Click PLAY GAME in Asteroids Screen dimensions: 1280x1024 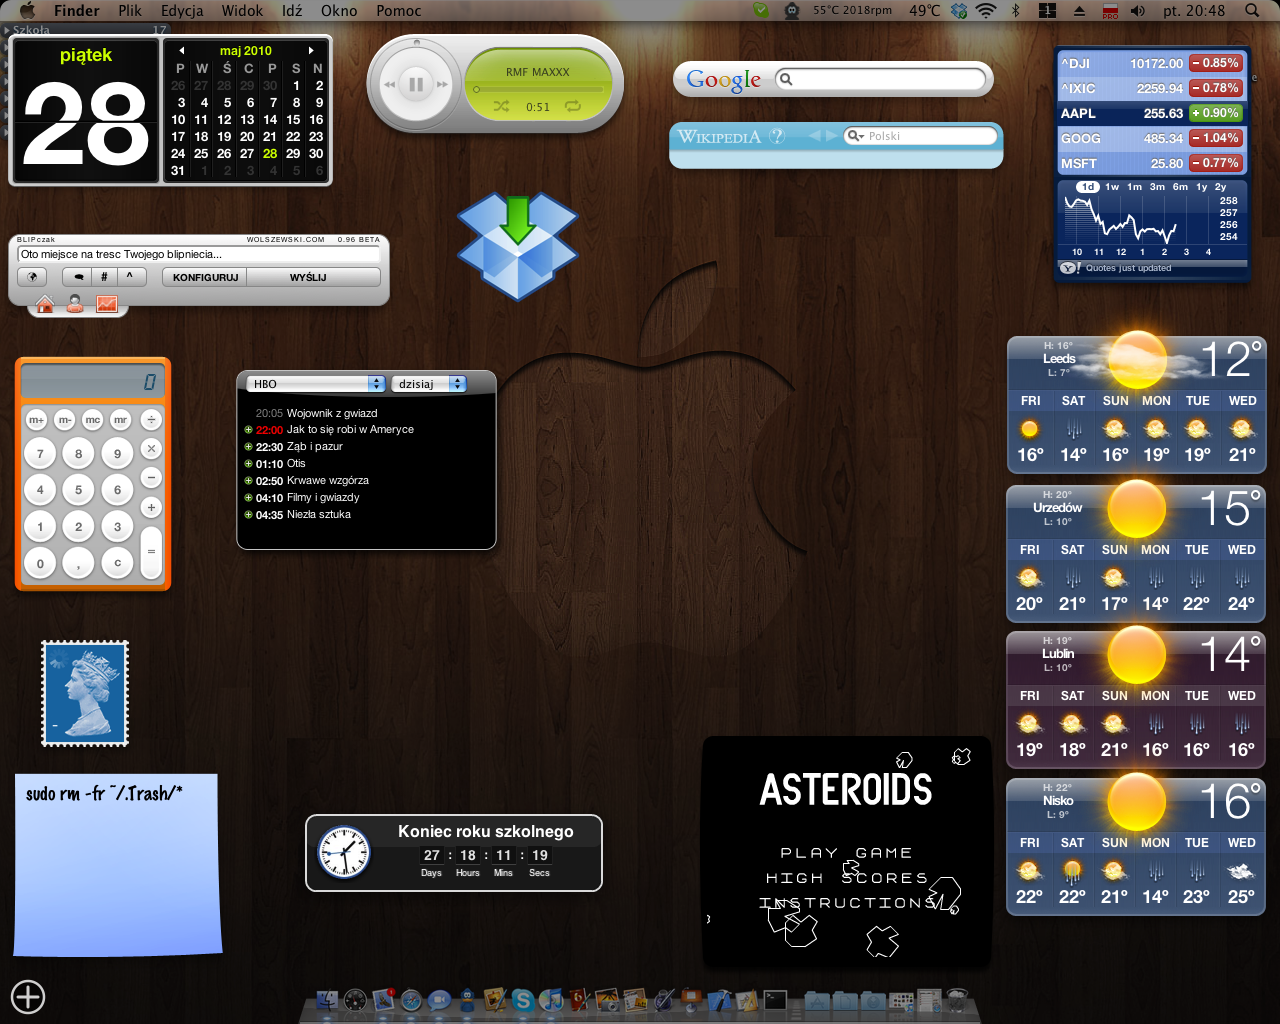click(x=846, y=853)
